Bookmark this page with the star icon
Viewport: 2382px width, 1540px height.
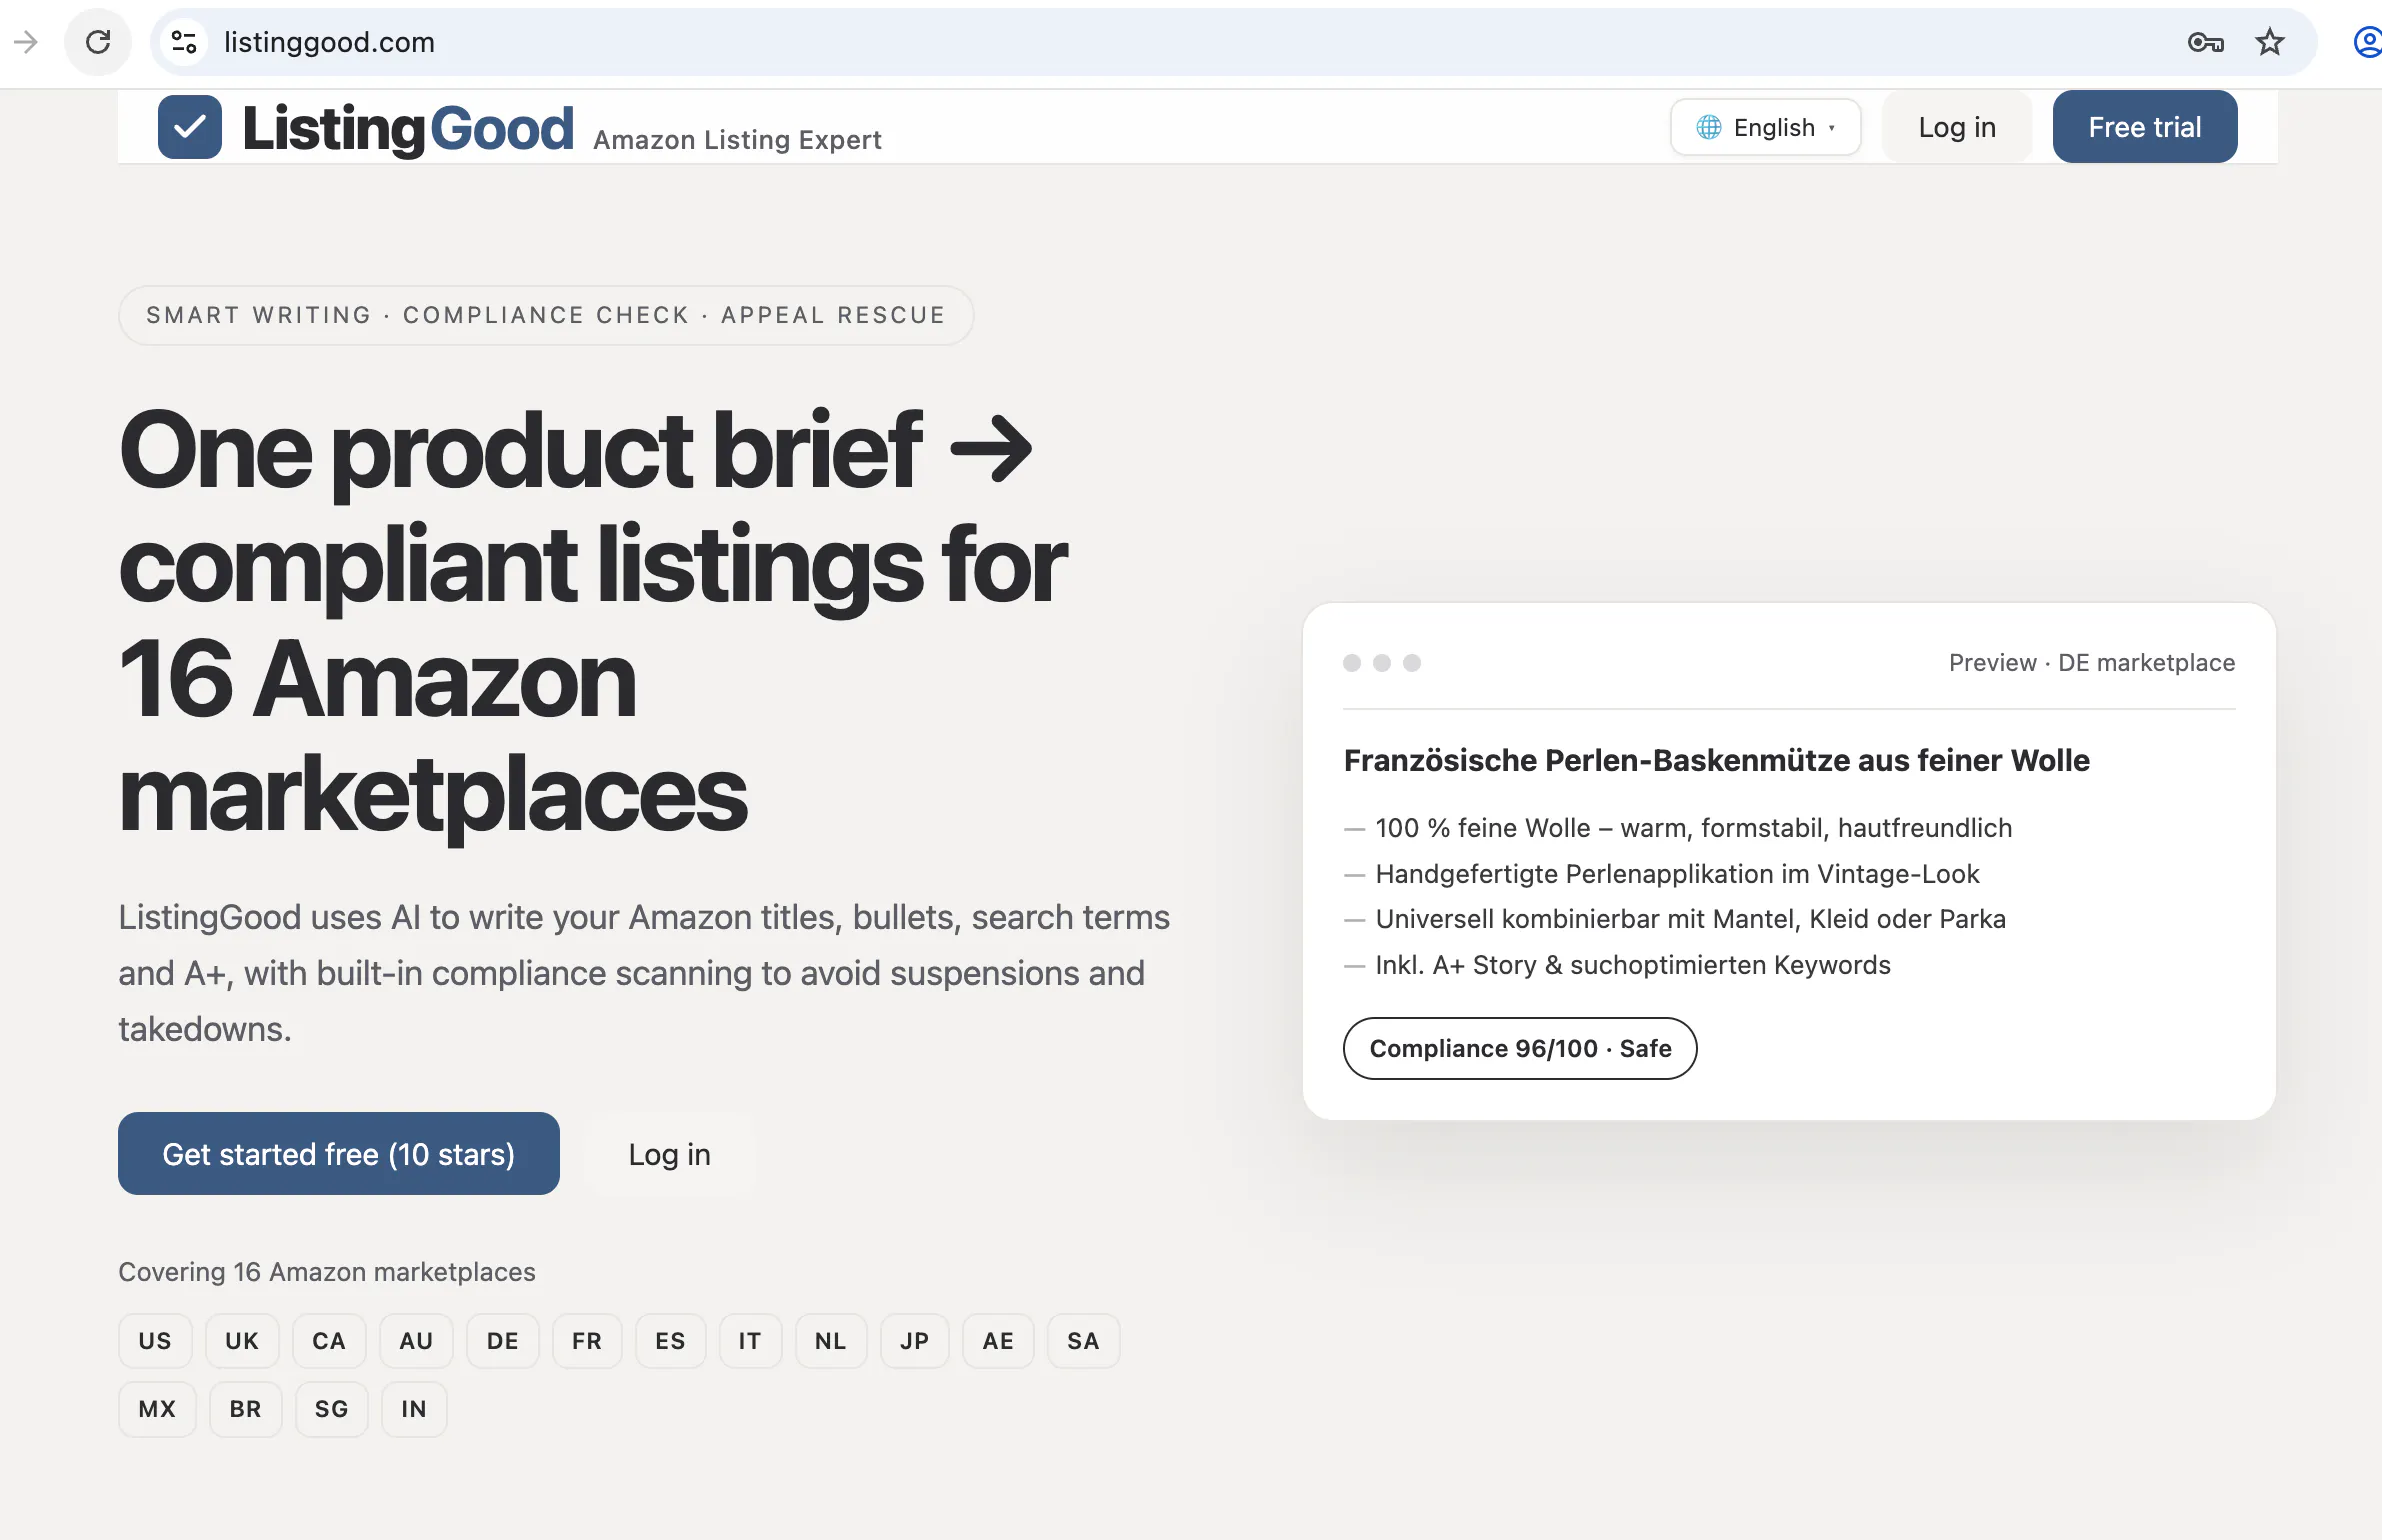point(2270,42)
